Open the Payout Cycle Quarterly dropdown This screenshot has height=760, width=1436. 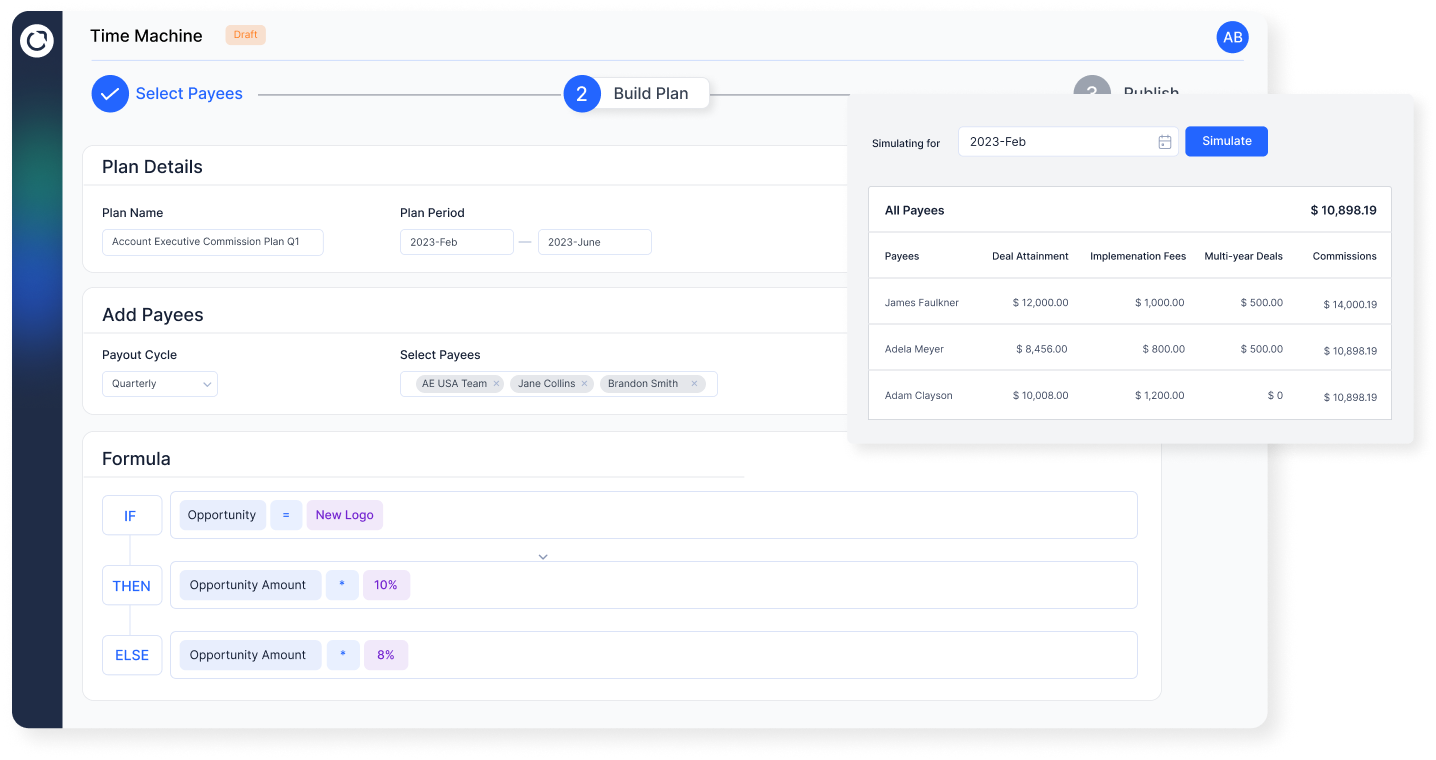click(x=160, y=384)
